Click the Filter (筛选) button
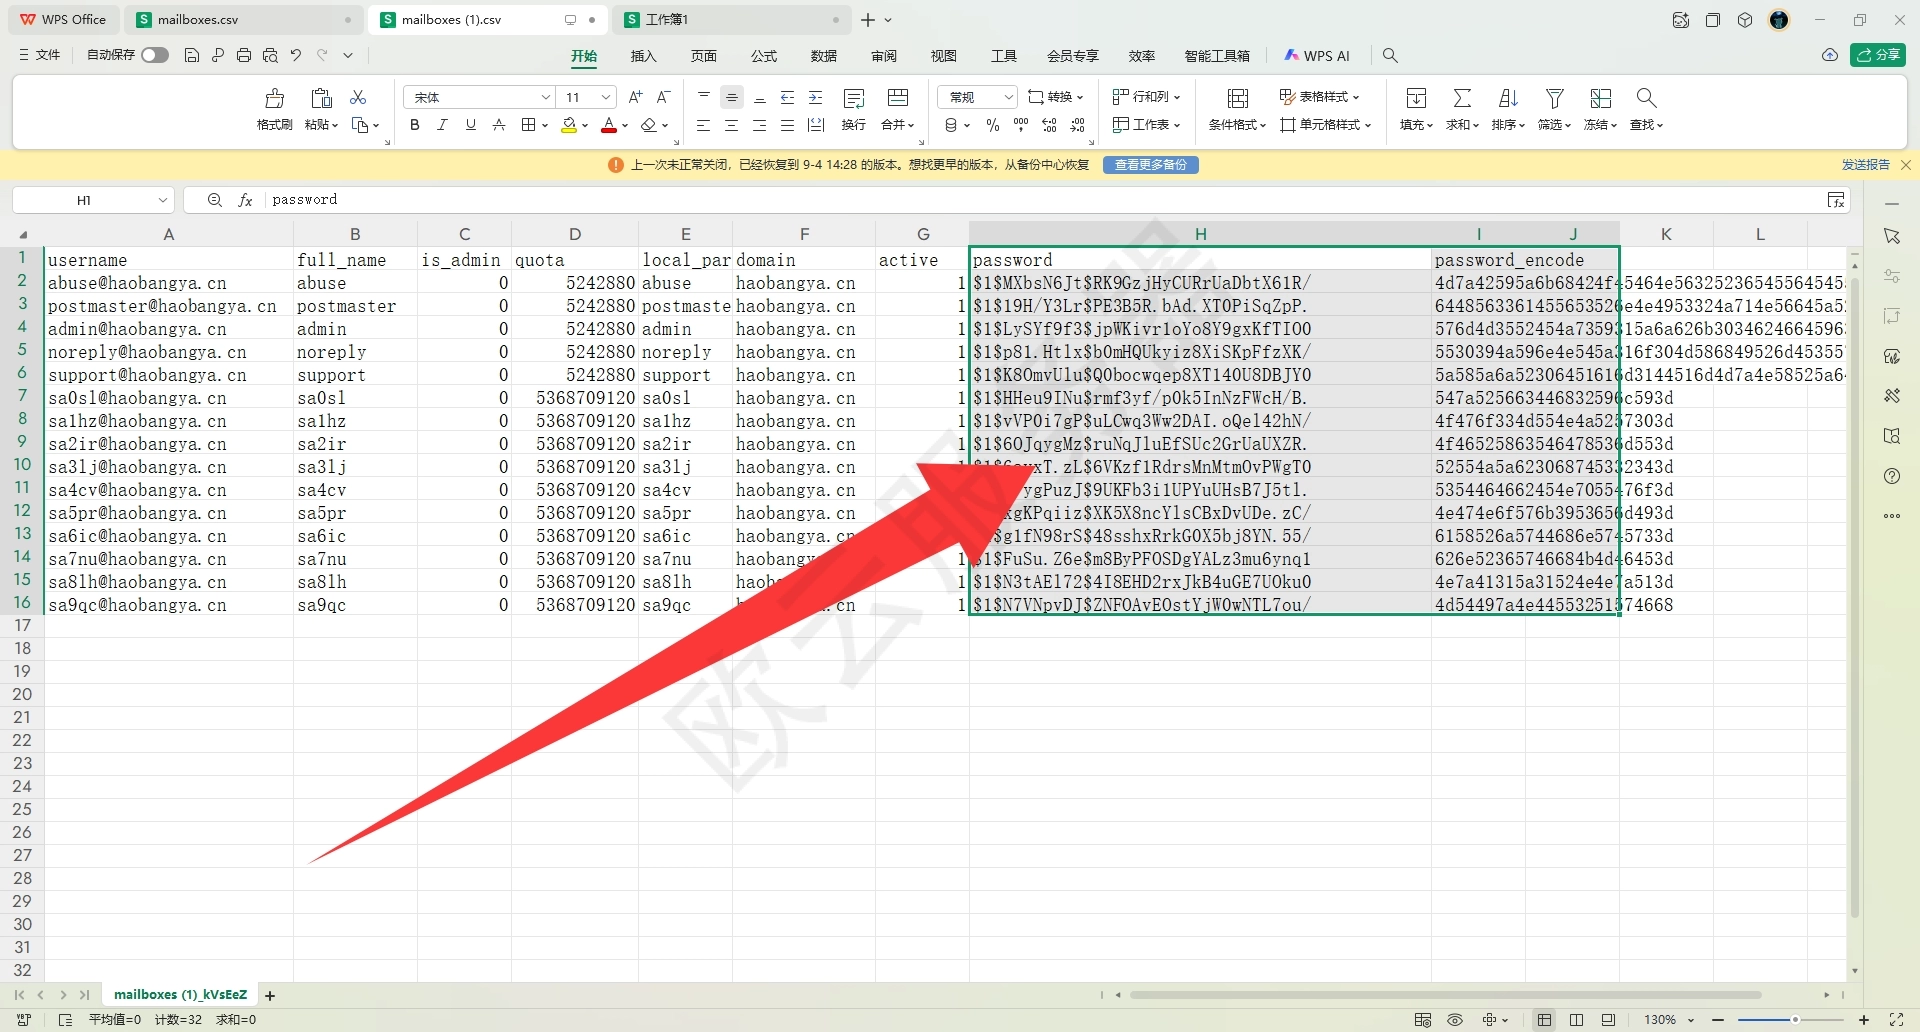Viewport: 1920px width, 1032px height. click(1554, 109)
